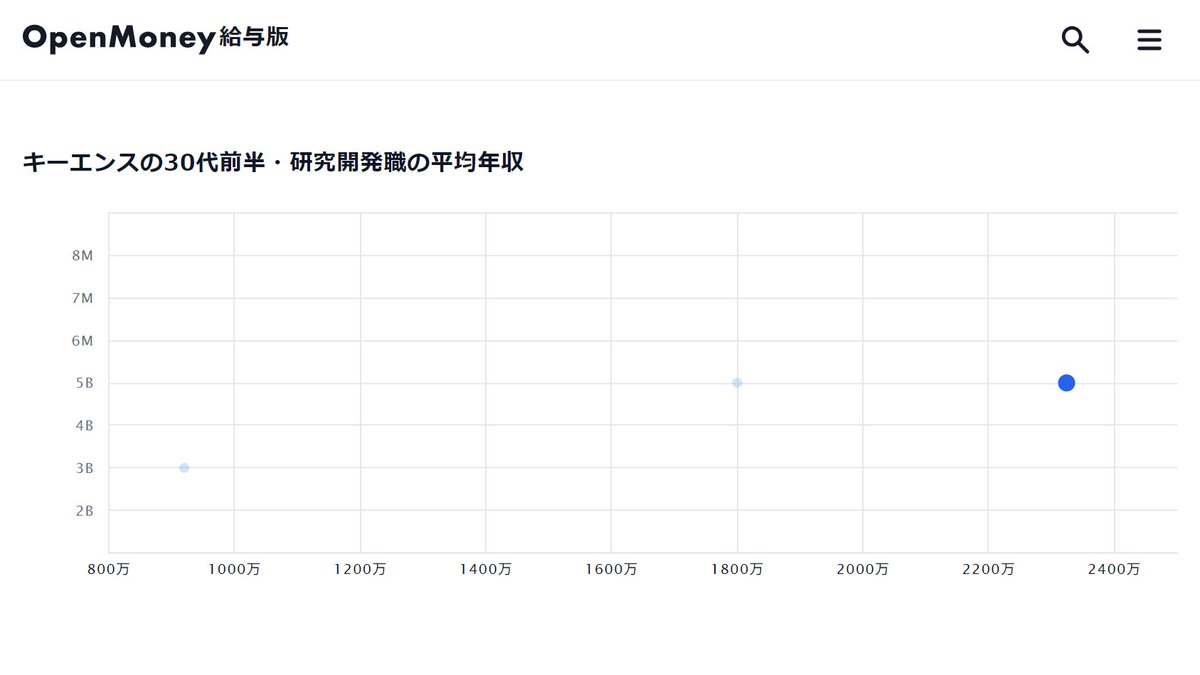This screenshot has height=675, width=1200.
Task: Click the y-axis label 2B
Action: 84,510
